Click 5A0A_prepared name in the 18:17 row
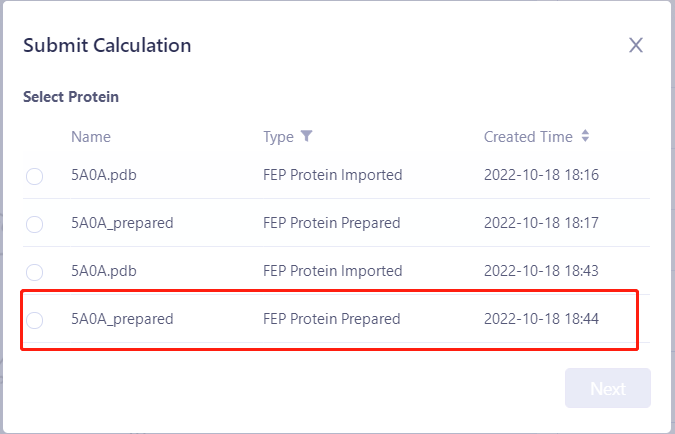 pyautogui.click(x=122, y=223)
